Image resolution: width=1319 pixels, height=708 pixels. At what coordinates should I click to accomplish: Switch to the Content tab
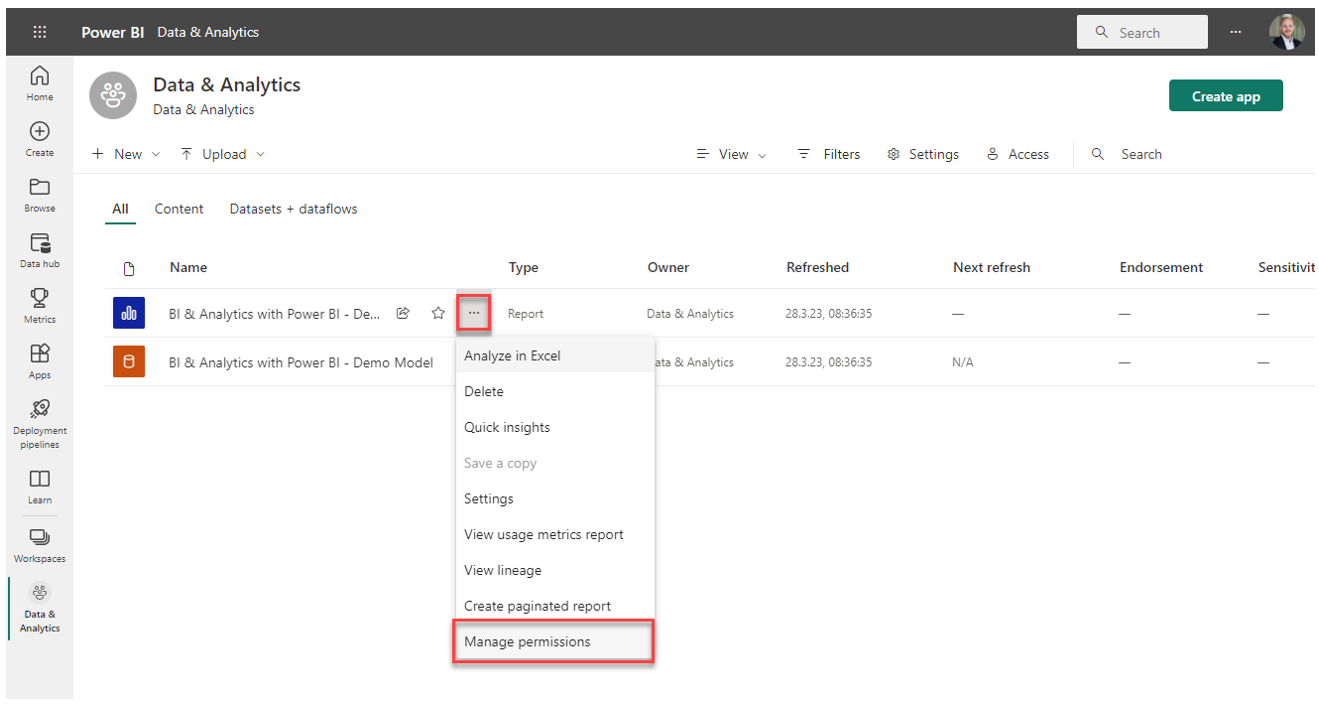tap(179, 209)
